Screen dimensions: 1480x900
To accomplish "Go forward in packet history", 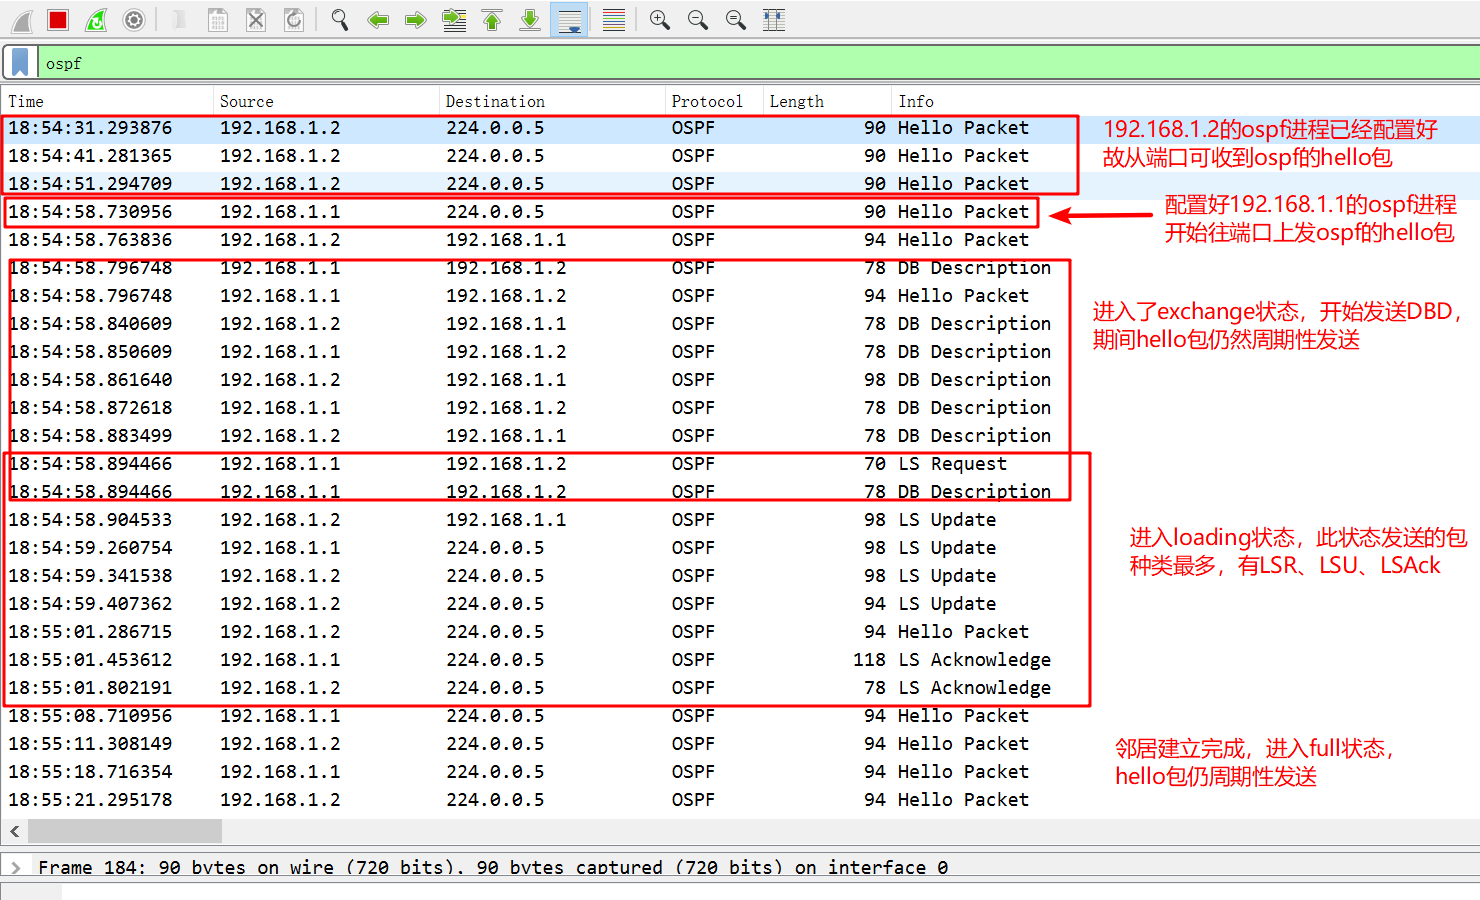I will pyautogui.click(x=416, y=20).
